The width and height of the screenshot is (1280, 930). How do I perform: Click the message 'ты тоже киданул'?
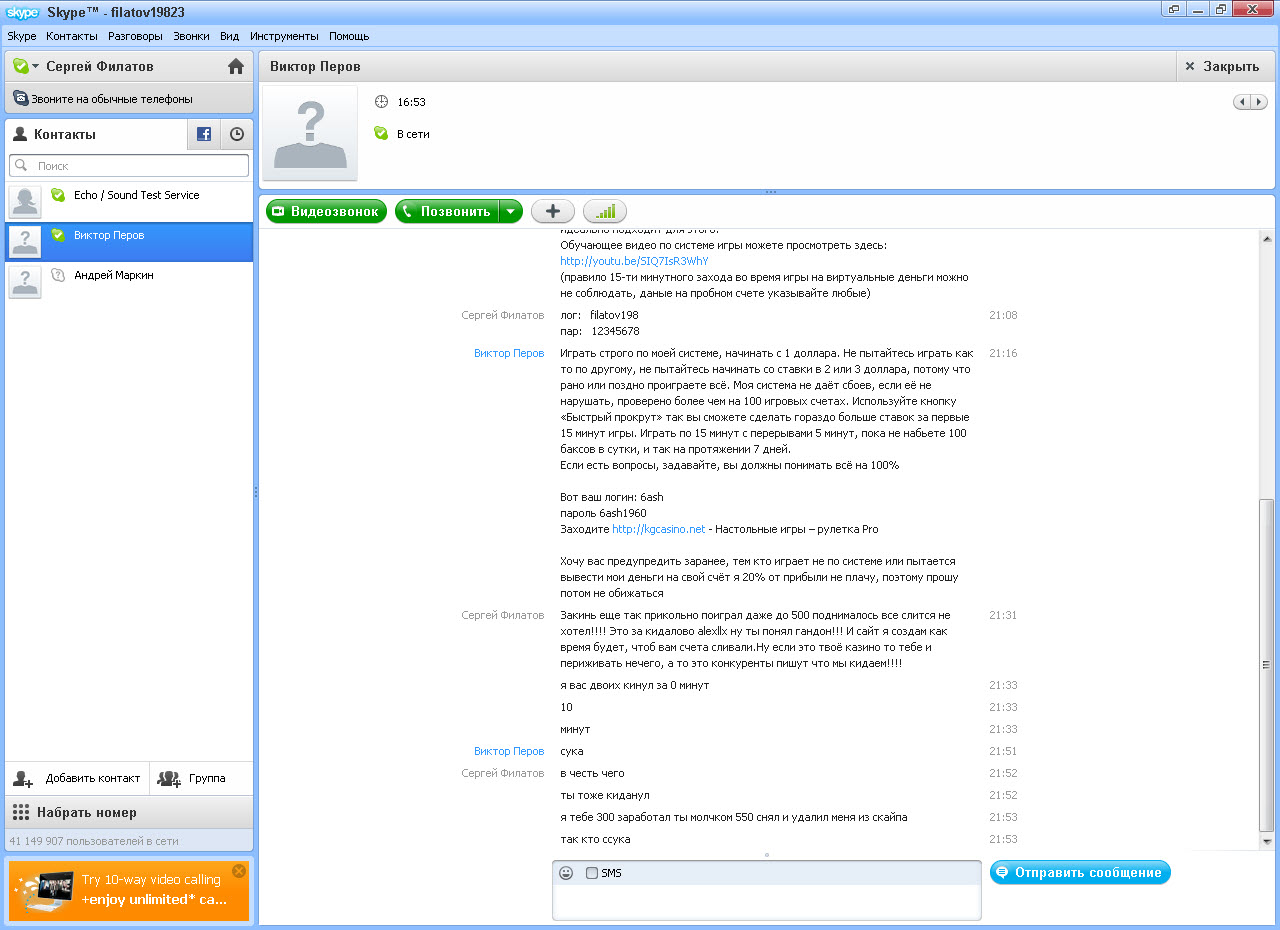[605, 795]
